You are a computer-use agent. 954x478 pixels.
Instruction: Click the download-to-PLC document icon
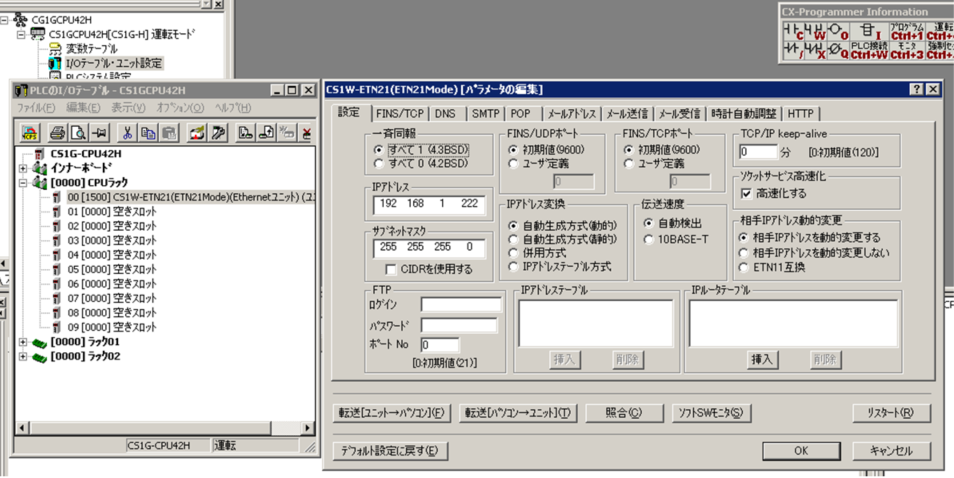click(245, 133)
